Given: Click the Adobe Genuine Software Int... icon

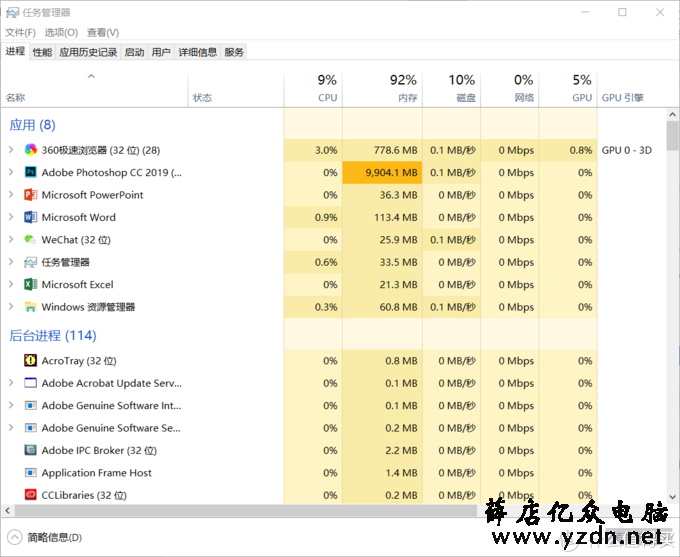Looking at the screenshot, I should [x=30, y=406].
